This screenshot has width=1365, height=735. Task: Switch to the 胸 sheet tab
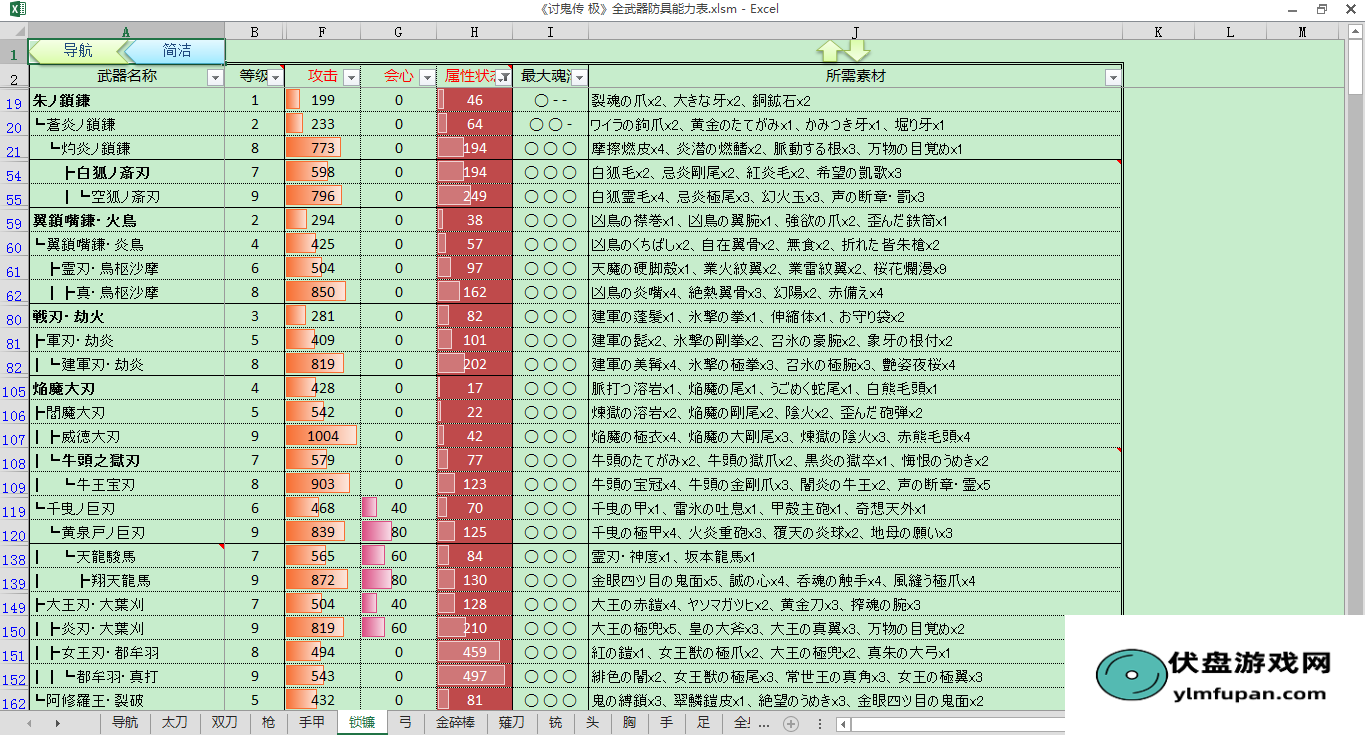tap(629, 722)
